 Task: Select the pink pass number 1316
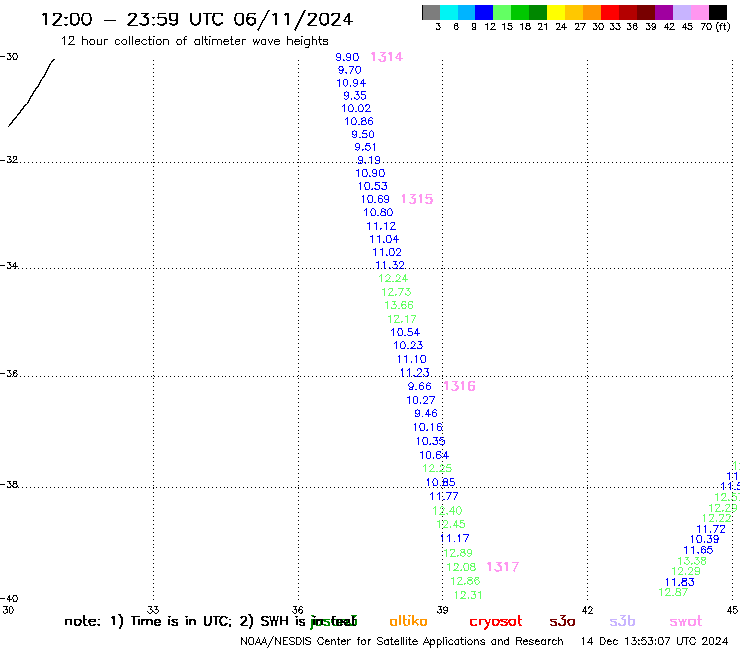[x=459, y=386]
